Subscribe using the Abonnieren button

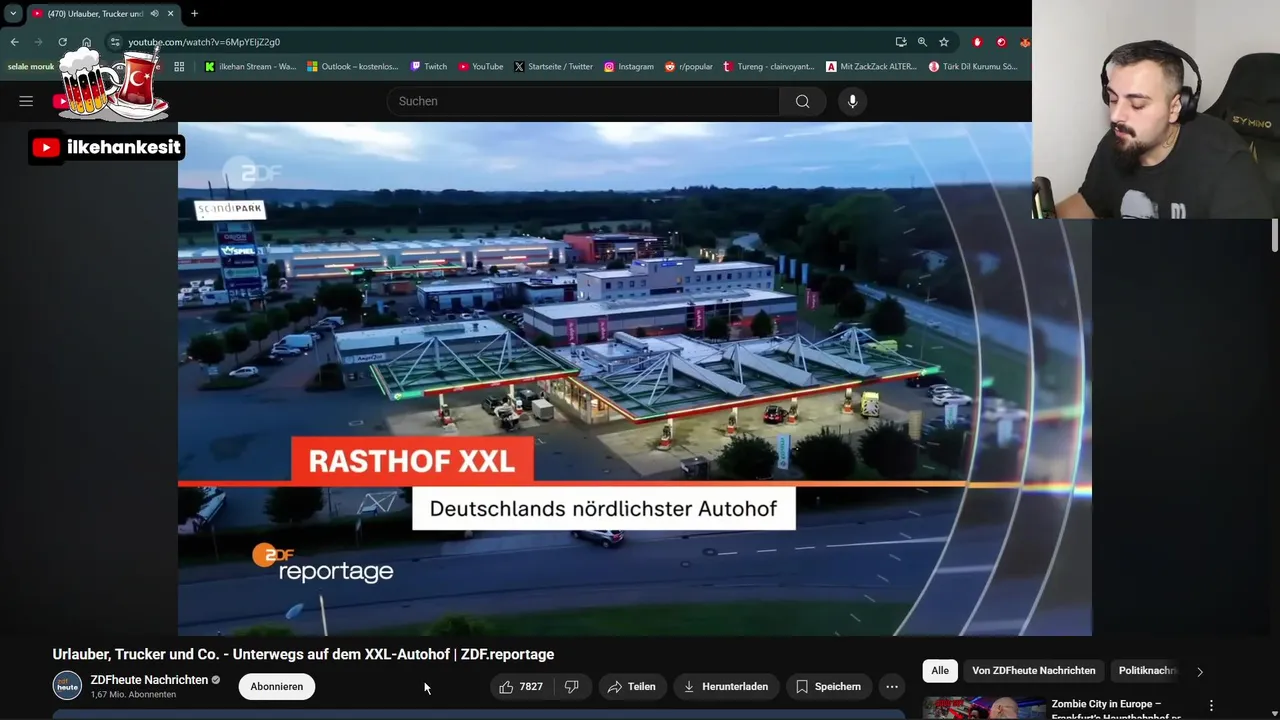[277, 687]
